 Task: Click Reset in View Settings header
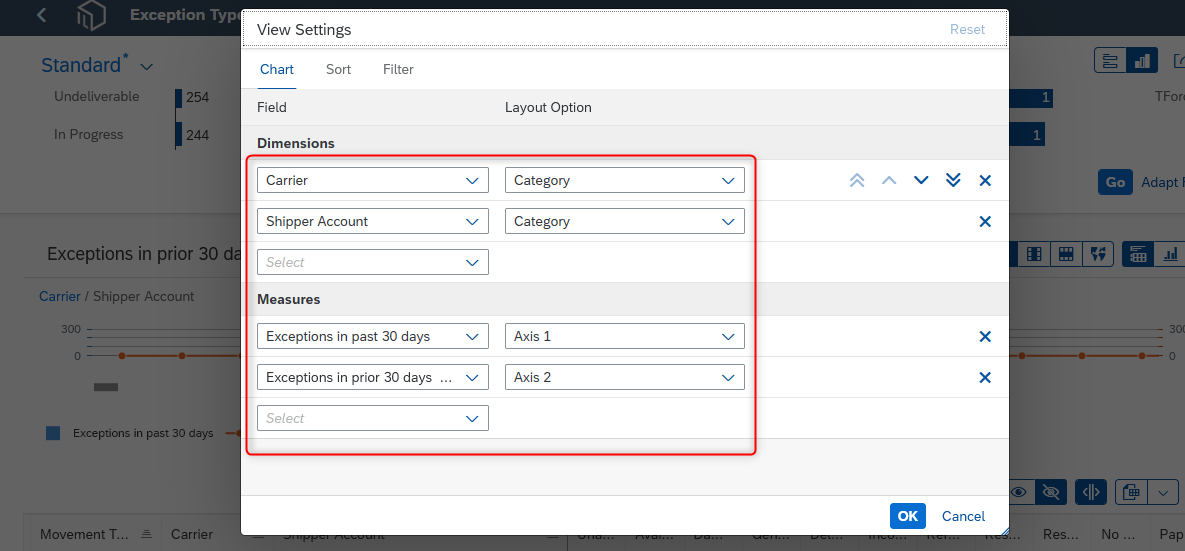pyautogui.click(x=967, y=29)
